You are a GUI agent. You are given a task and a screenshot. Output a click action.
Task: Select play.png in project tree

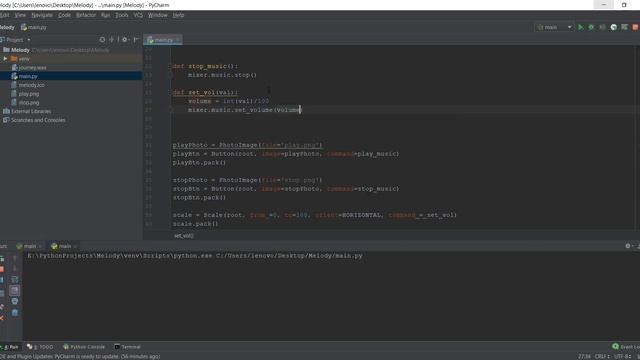tap(29, 94)
